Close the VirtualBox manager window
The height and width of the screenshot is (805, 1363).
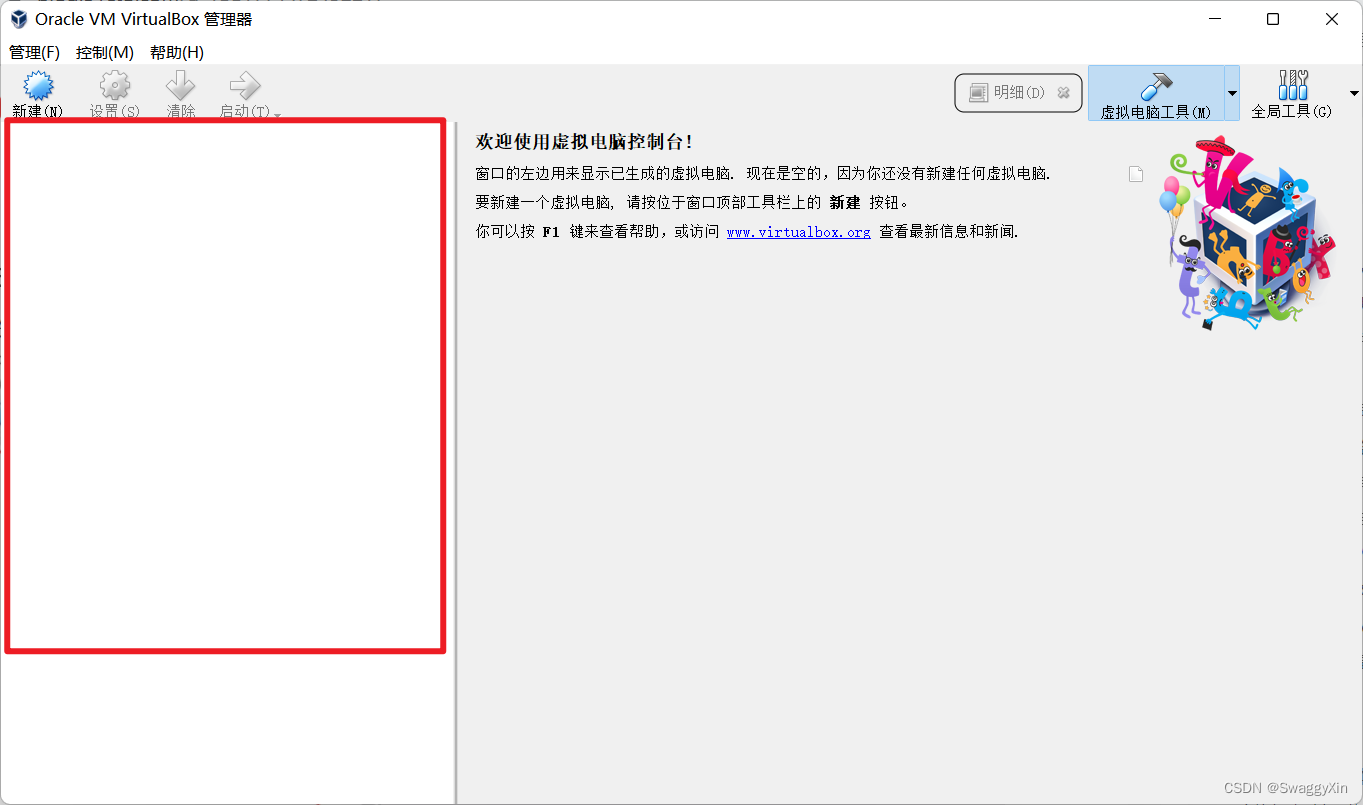(1332, 19)
